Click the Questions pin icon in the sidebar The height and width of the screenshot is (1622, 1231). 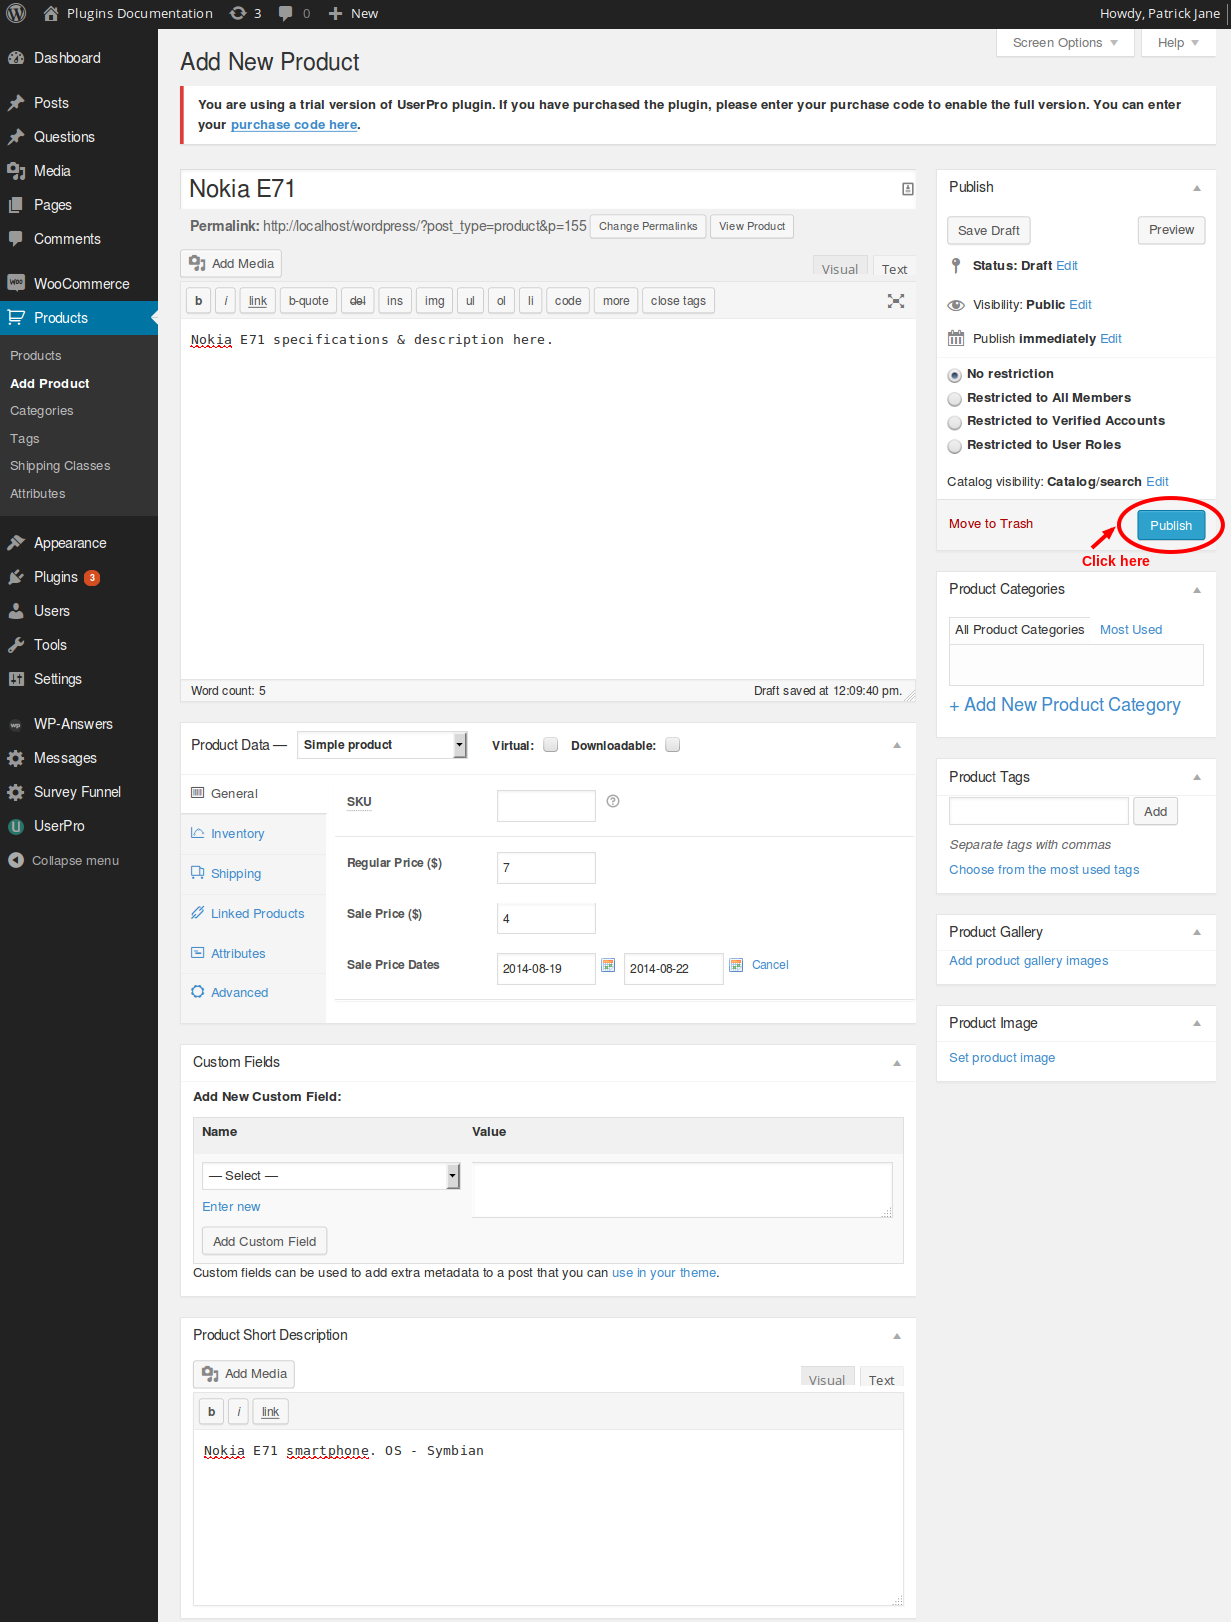tap(16, 137)
